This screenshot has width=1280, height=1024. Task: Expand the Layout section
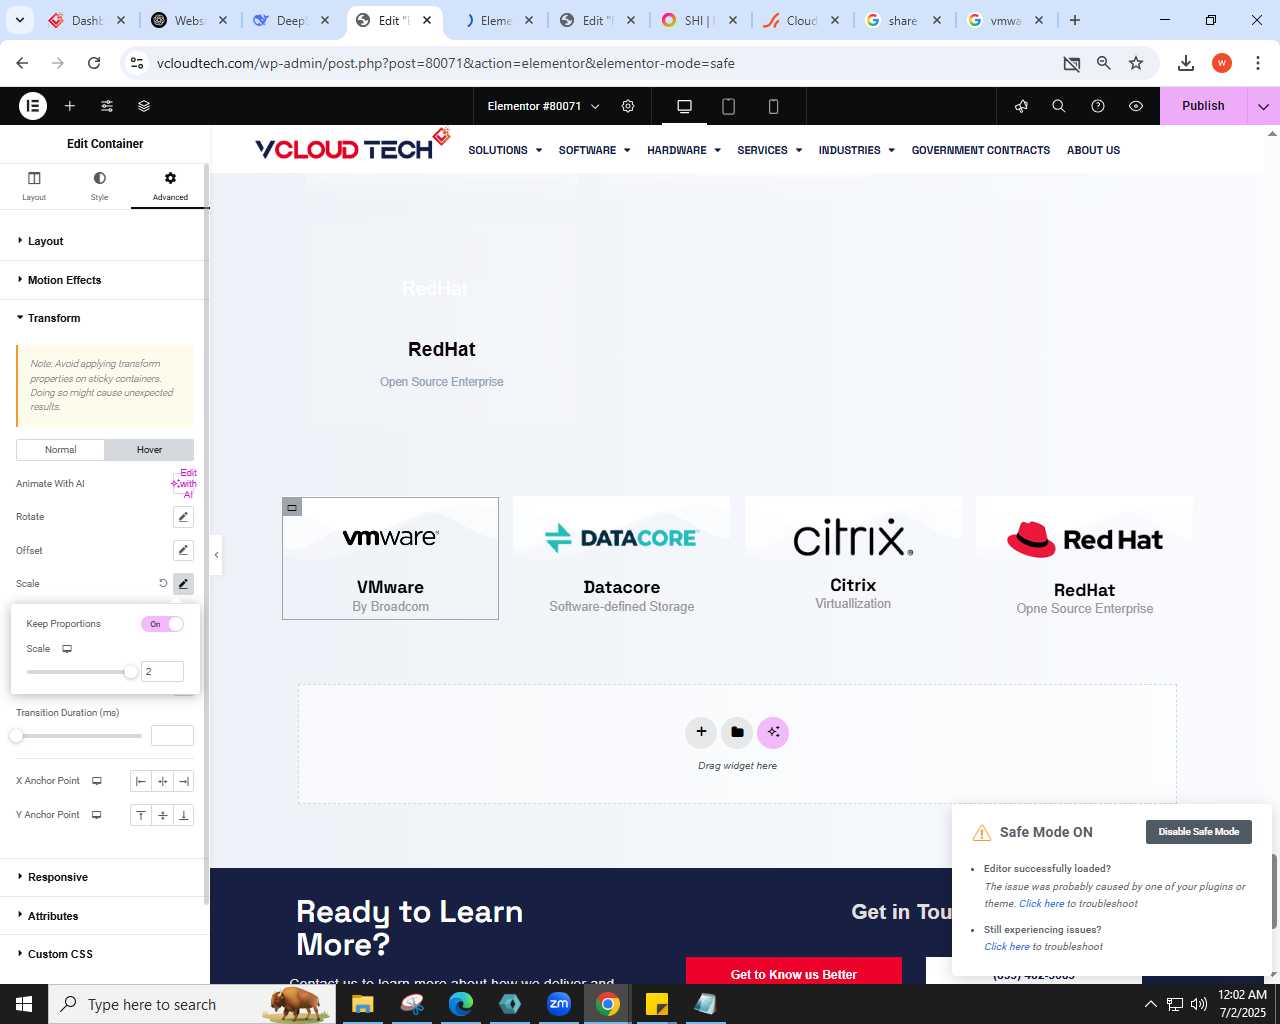(105, 241)
